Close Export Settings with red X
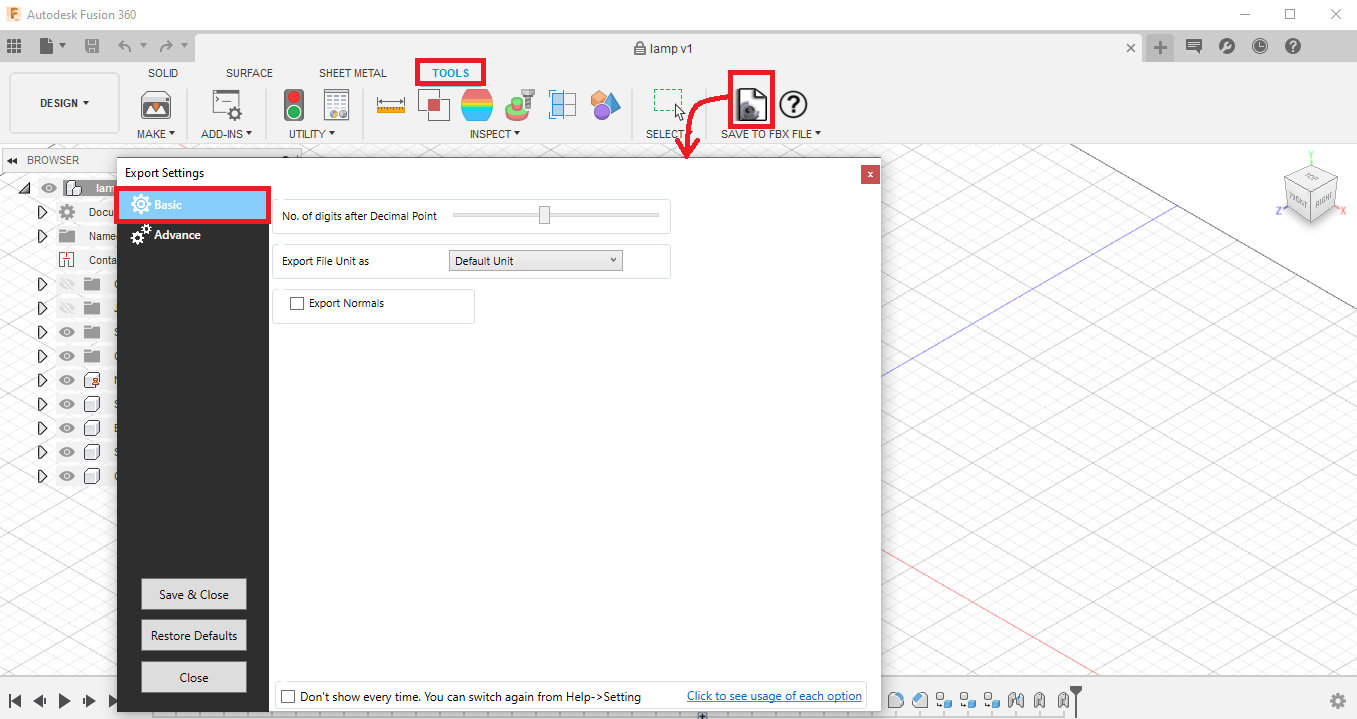Image resolution: width=1357 pixels, height=719 pixels. tap(870, 174)
